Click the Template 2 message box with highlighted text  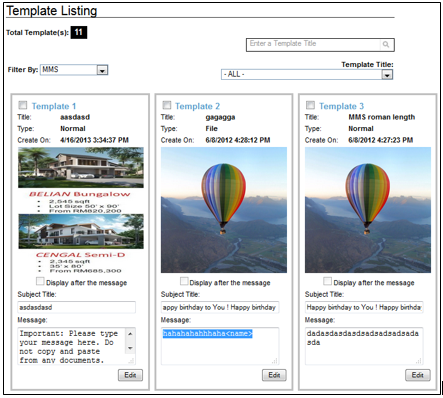pyautogui.click(x=220, y=346)
